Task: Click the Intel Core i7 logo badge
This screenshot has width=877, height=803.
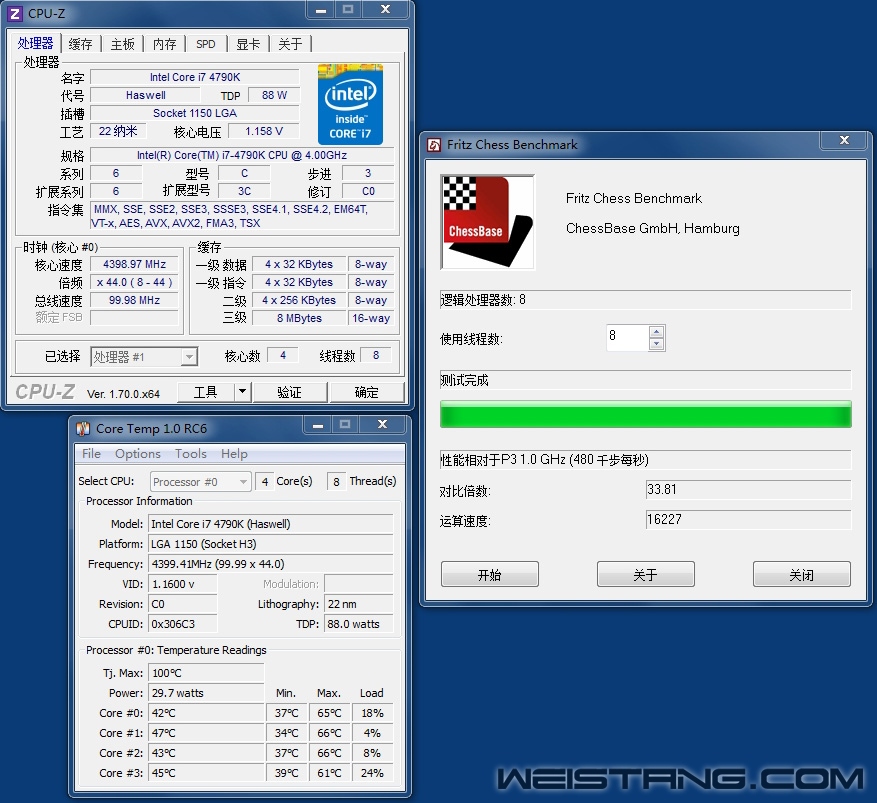Action: (350, 105)
